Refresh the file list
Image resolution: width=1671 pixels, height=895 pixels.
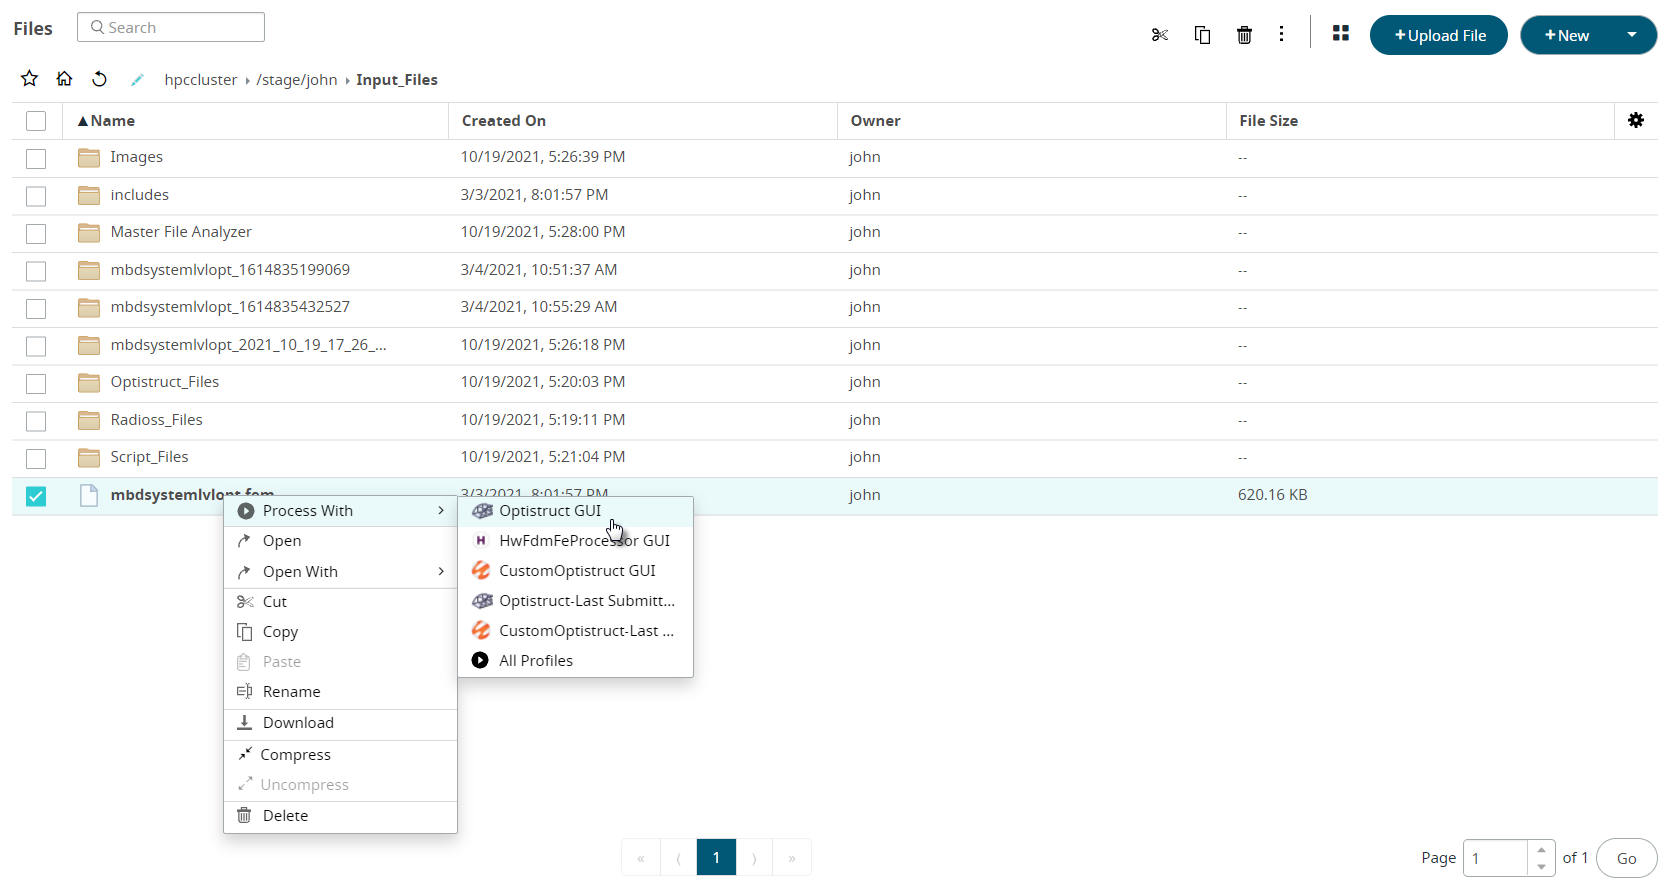coord(99,79)
